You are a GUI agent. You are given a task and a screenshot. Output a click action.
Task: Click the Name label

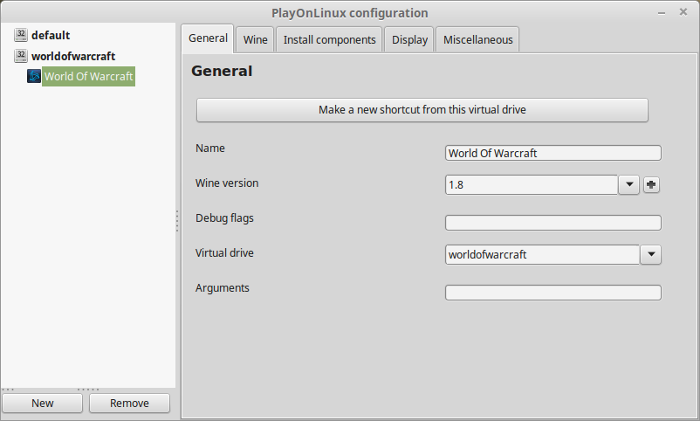tap(210, 148)
